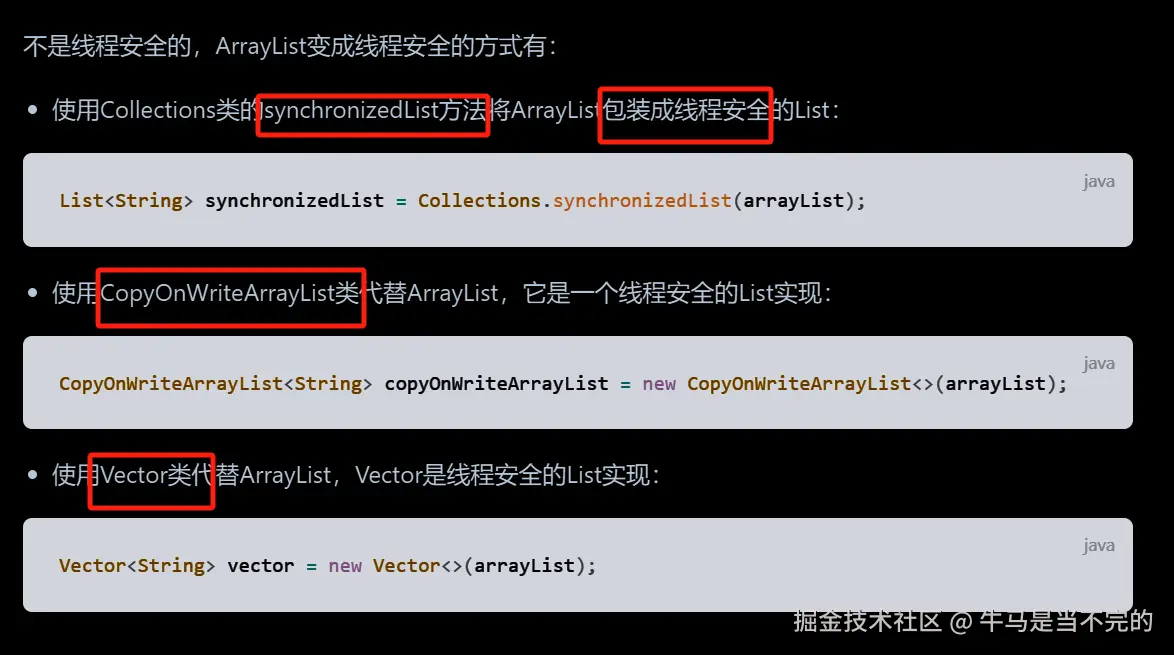Click the Vector<String> type in third code block

pos(137,566)
